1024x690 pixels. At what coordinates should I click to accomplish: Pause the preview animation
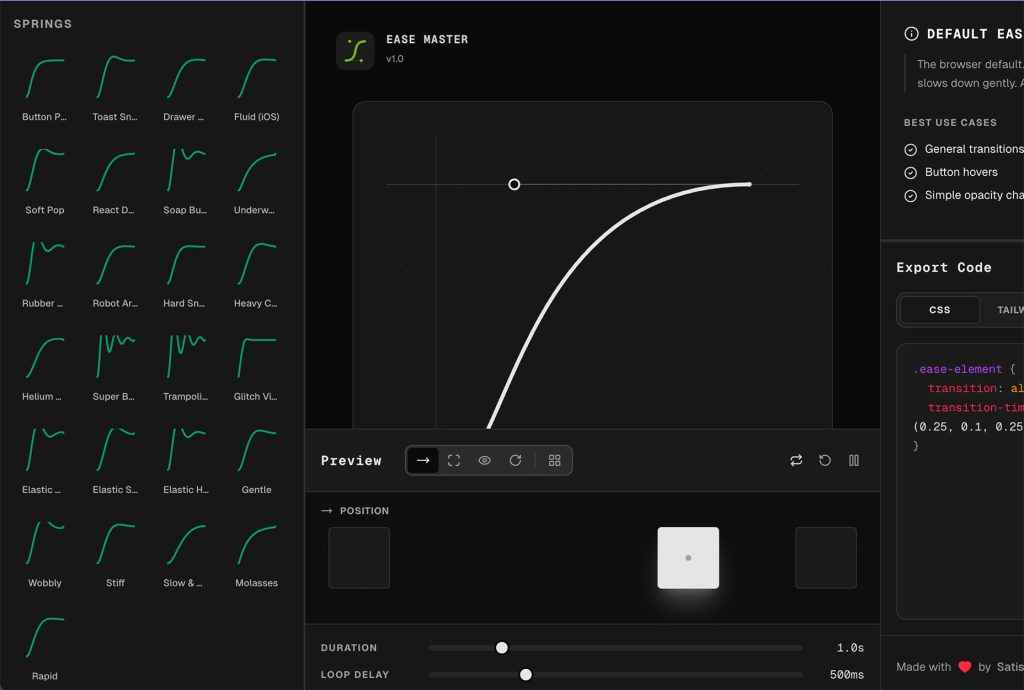pos(854,460)
